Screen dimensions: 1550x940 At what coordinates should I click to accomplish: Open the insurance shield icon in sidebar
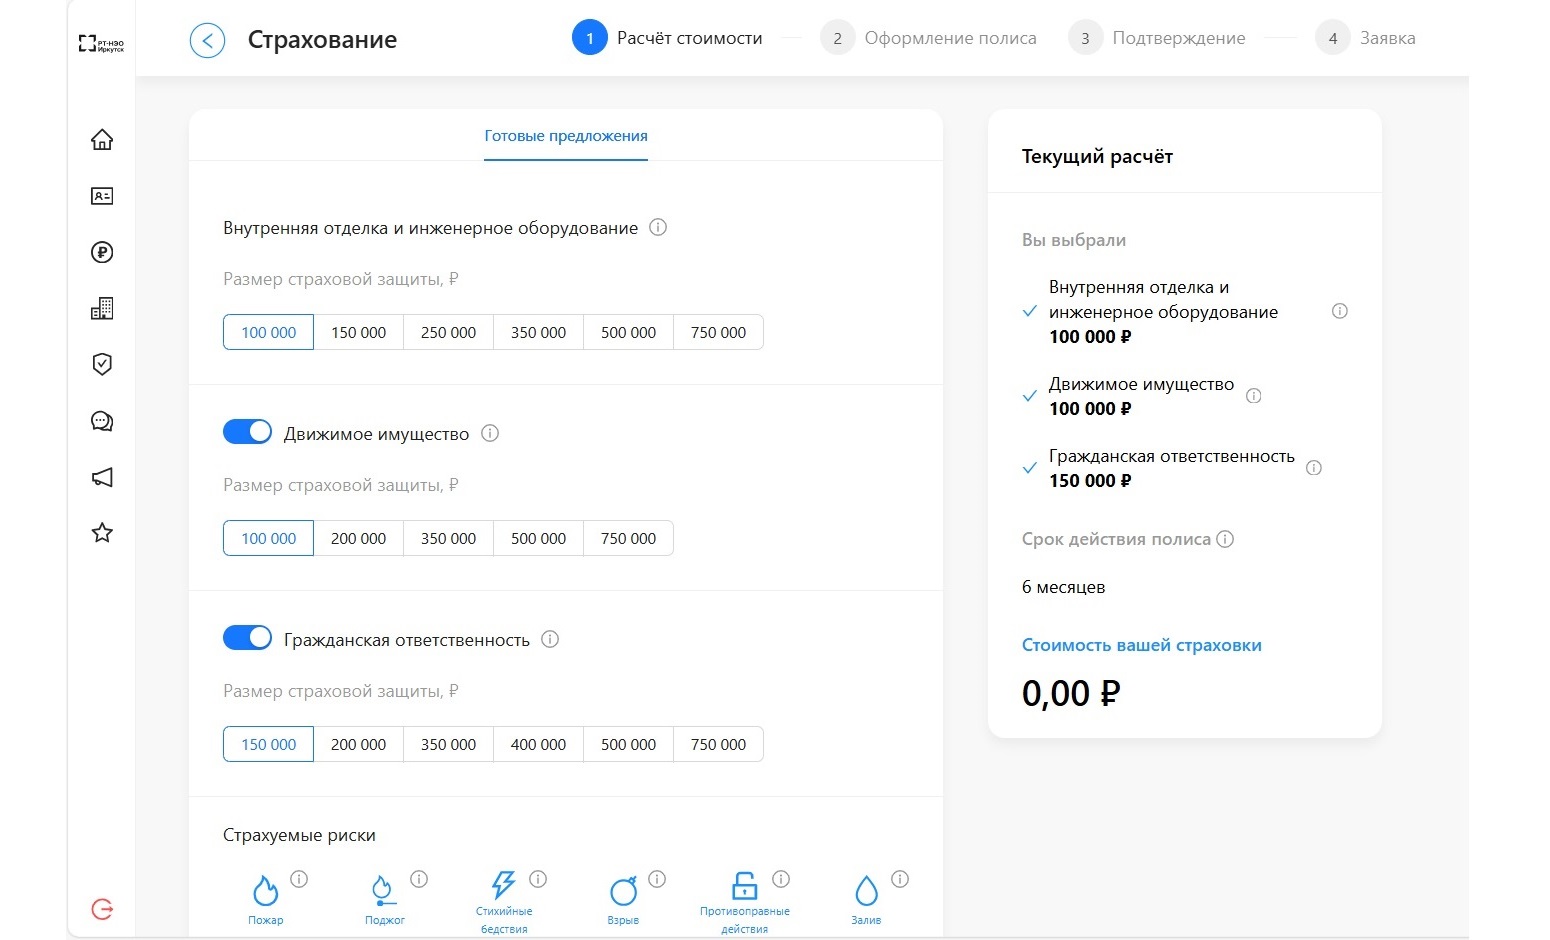click(102, 364)
